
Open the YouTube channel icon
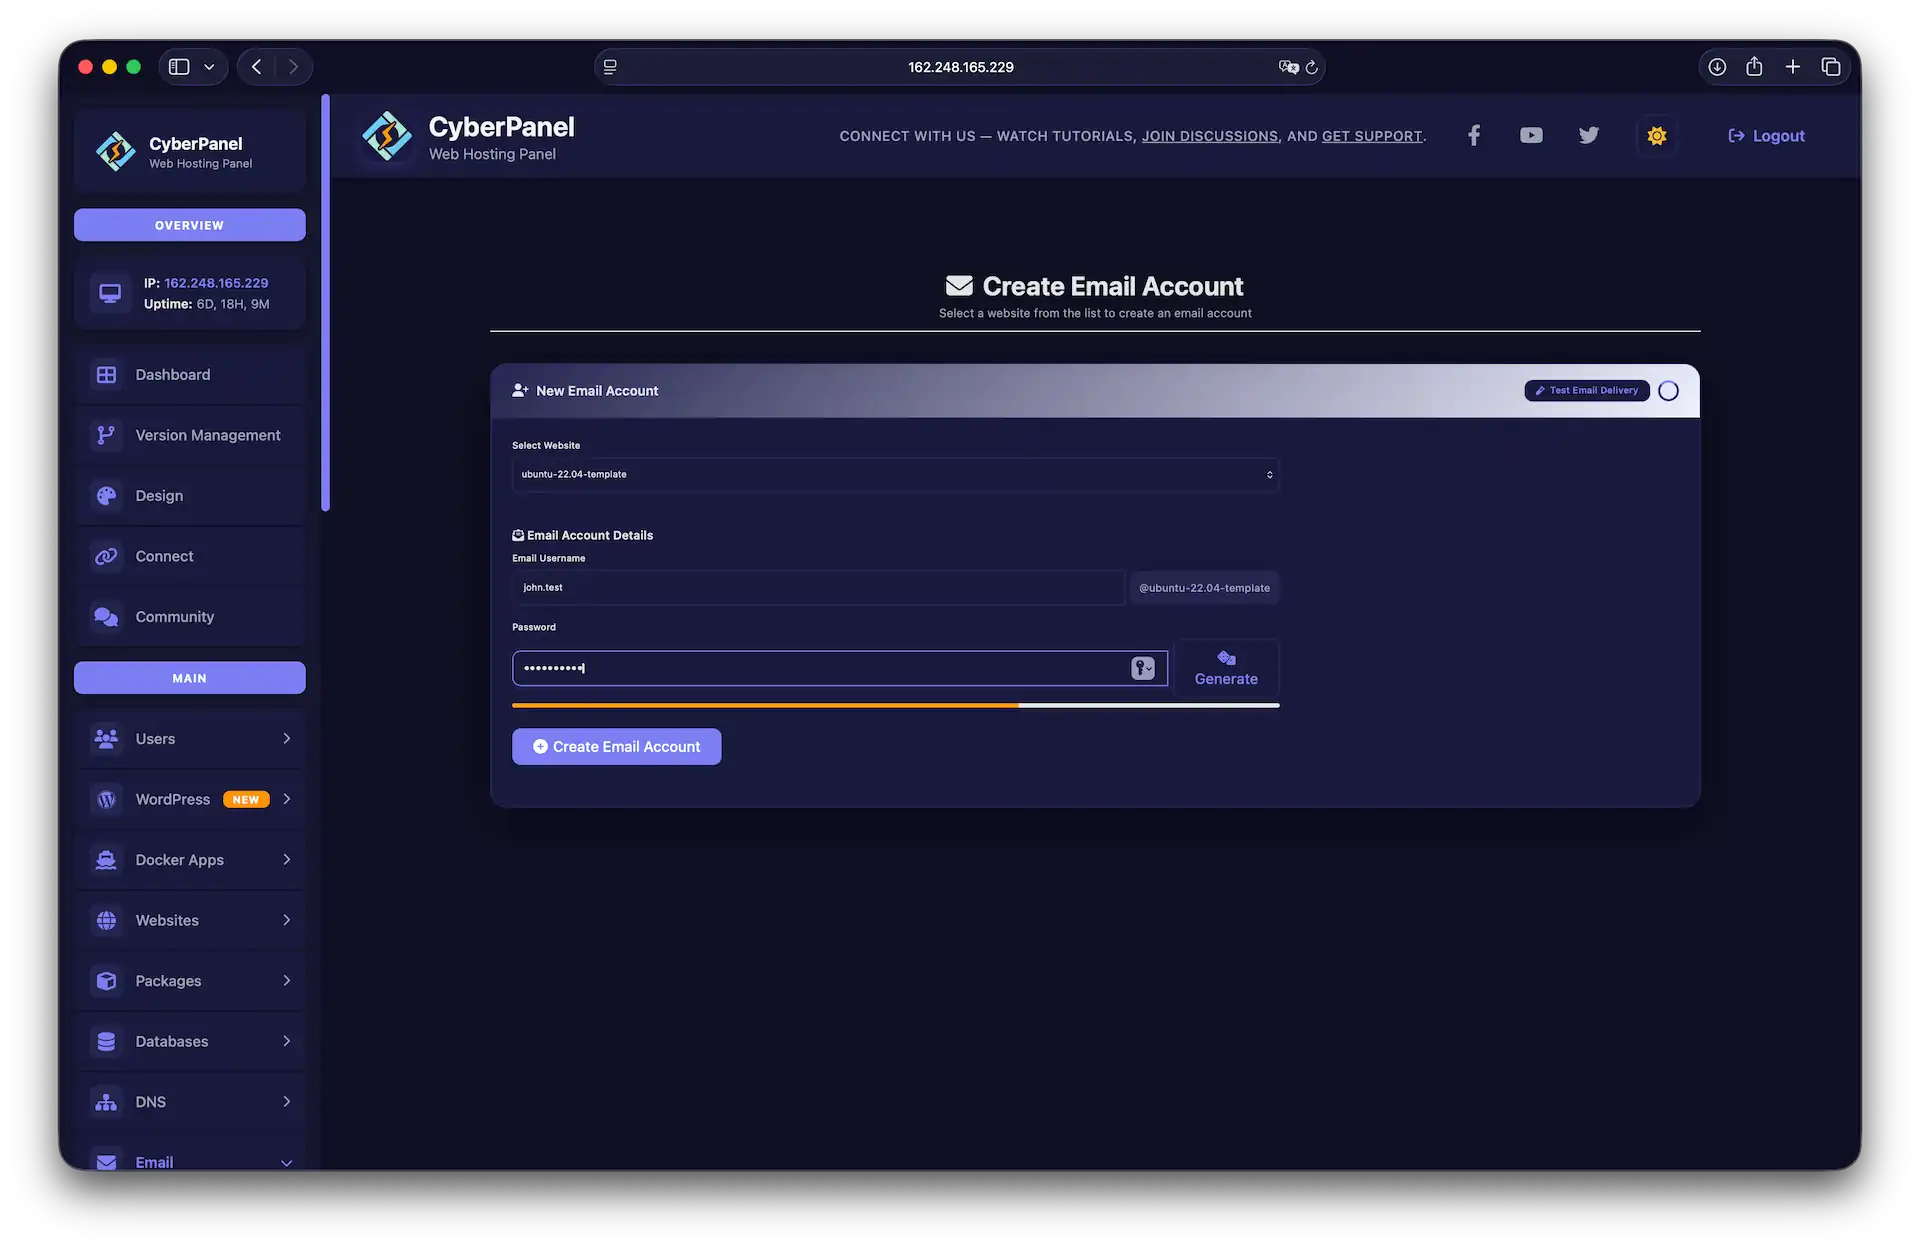(x=1531, y=135)
